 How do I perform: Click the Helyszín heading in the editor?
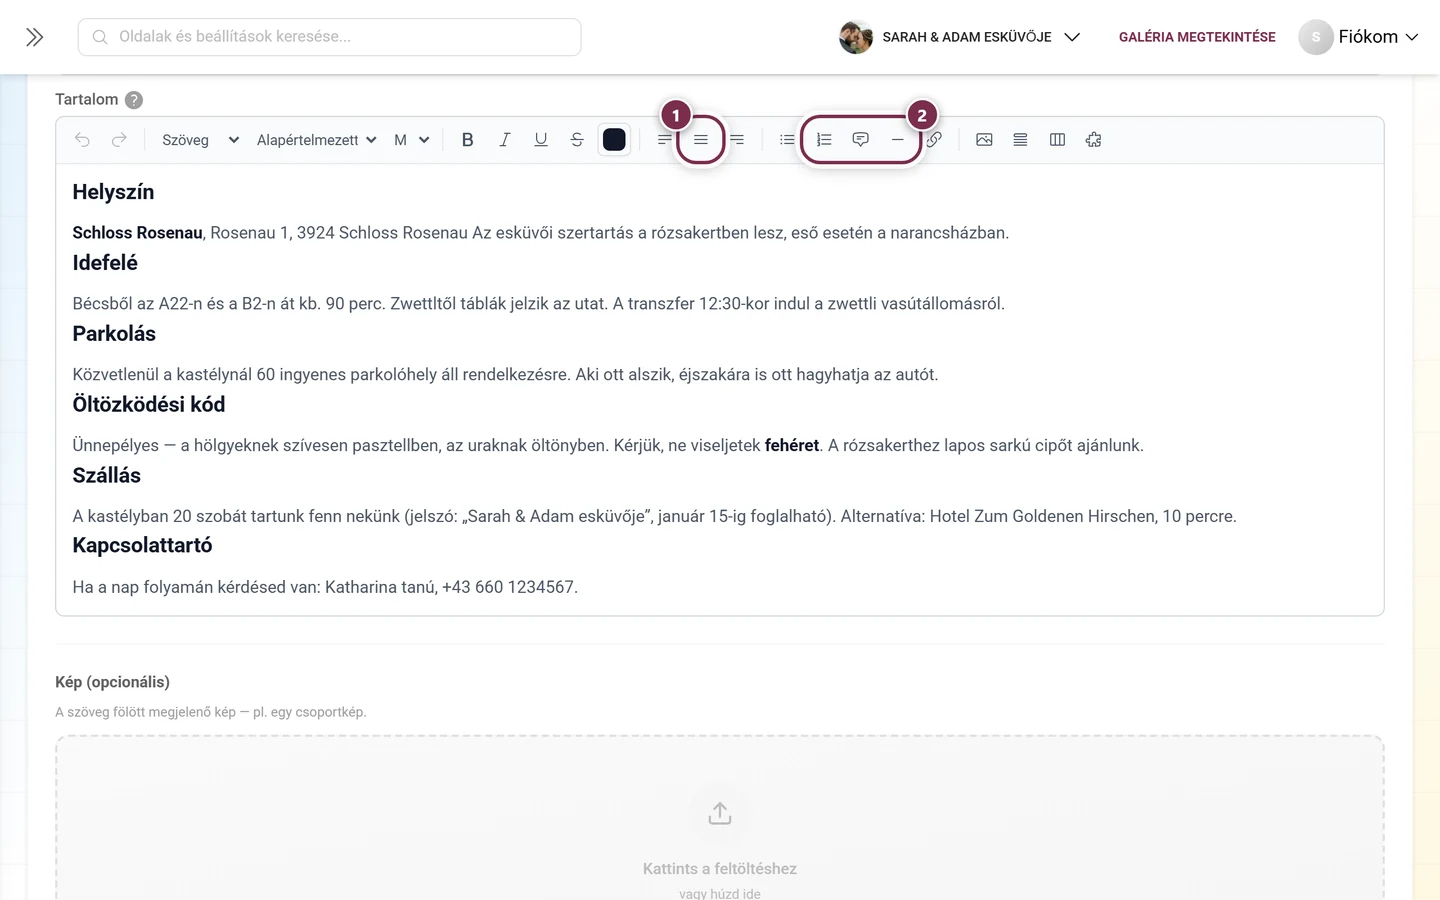[113, 192]
